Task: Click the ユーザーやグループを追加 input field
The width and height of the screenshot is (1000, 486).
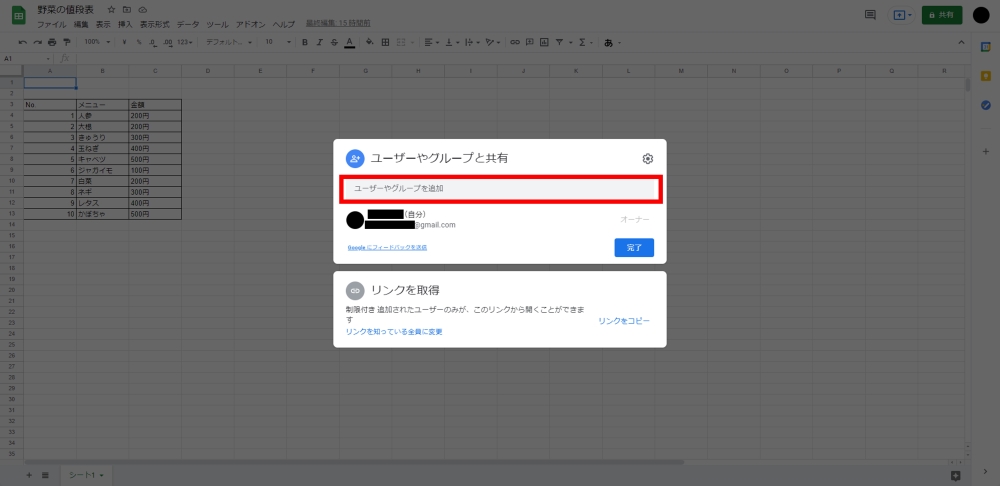Action: click(501, 189)
